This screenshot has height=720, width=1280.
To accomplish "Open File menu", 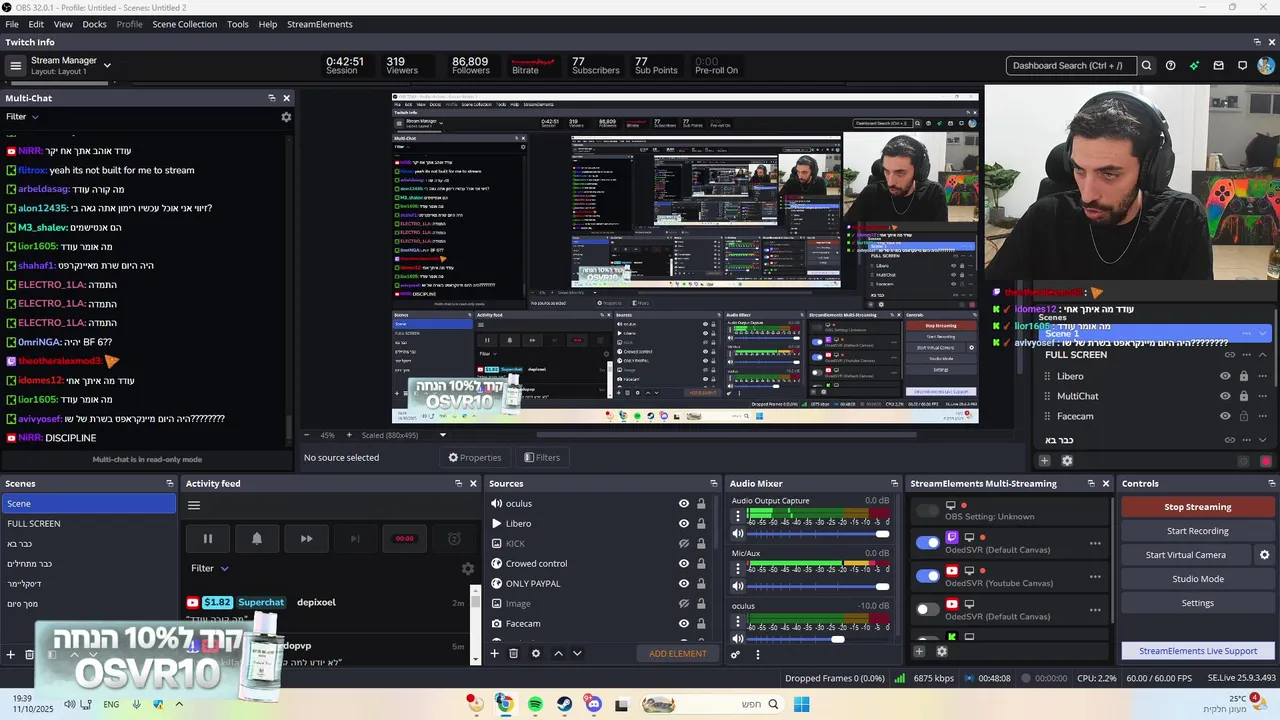I will (x=12, y=24).
